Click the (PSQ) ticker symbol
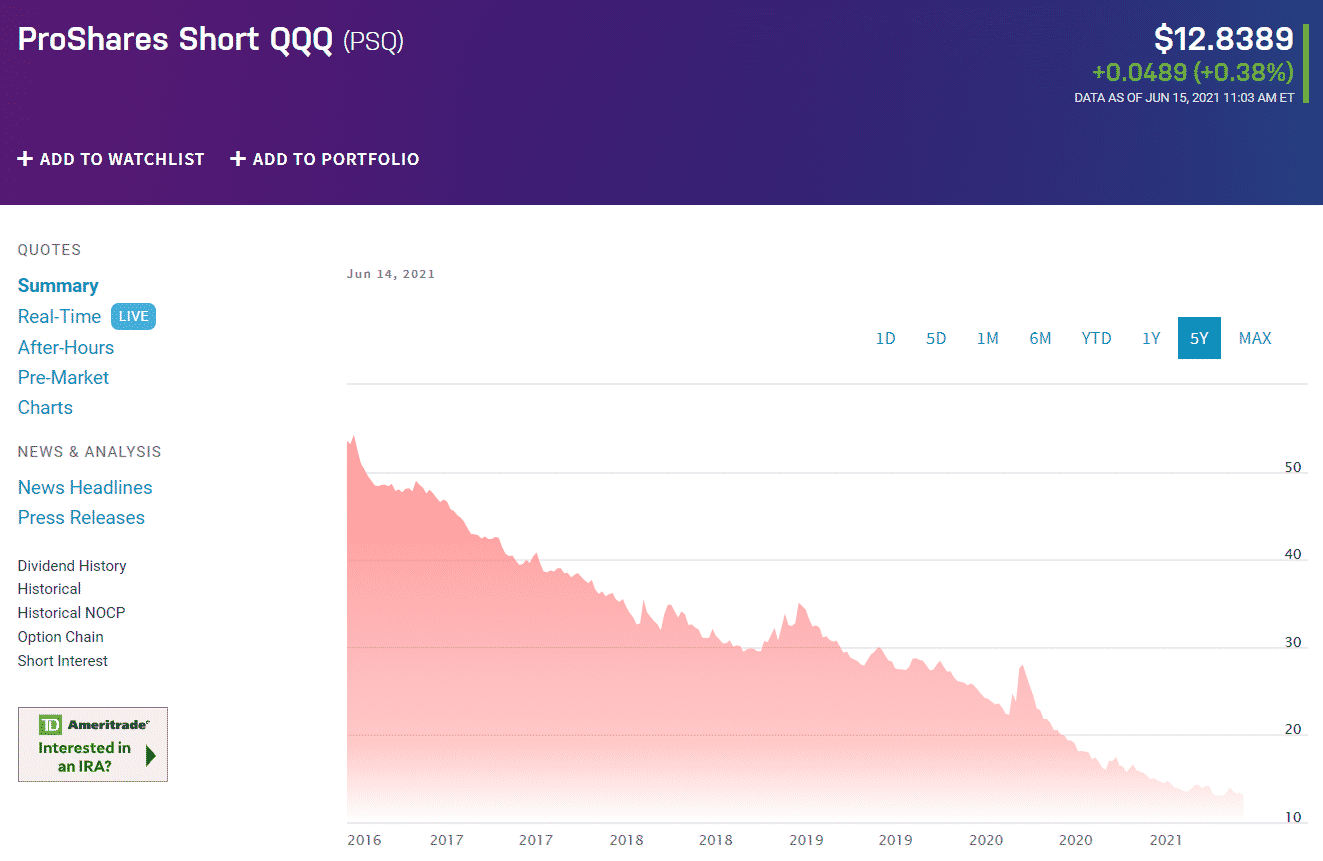The image size is (1323, 861). tap(373, 42)
